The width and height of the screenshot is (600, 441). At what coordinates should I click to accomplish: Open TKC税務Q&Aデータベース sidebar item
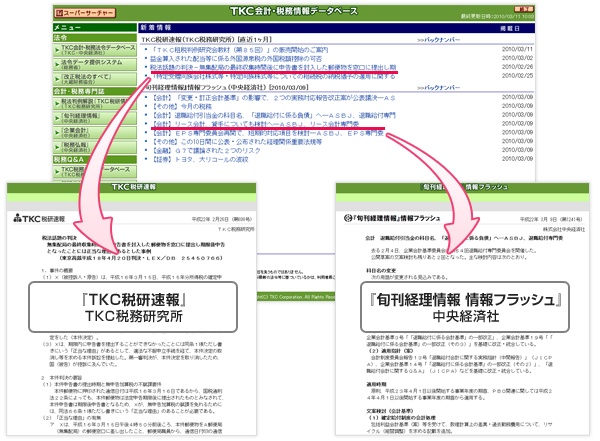click(x=95, y=172)
